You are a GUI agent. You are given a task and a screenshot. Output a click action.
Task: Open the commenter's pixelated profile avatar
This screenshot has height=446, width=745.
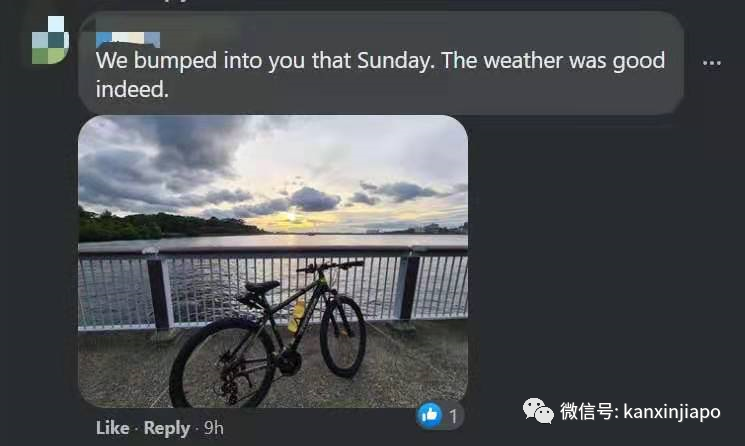click(x=50, y=40)
